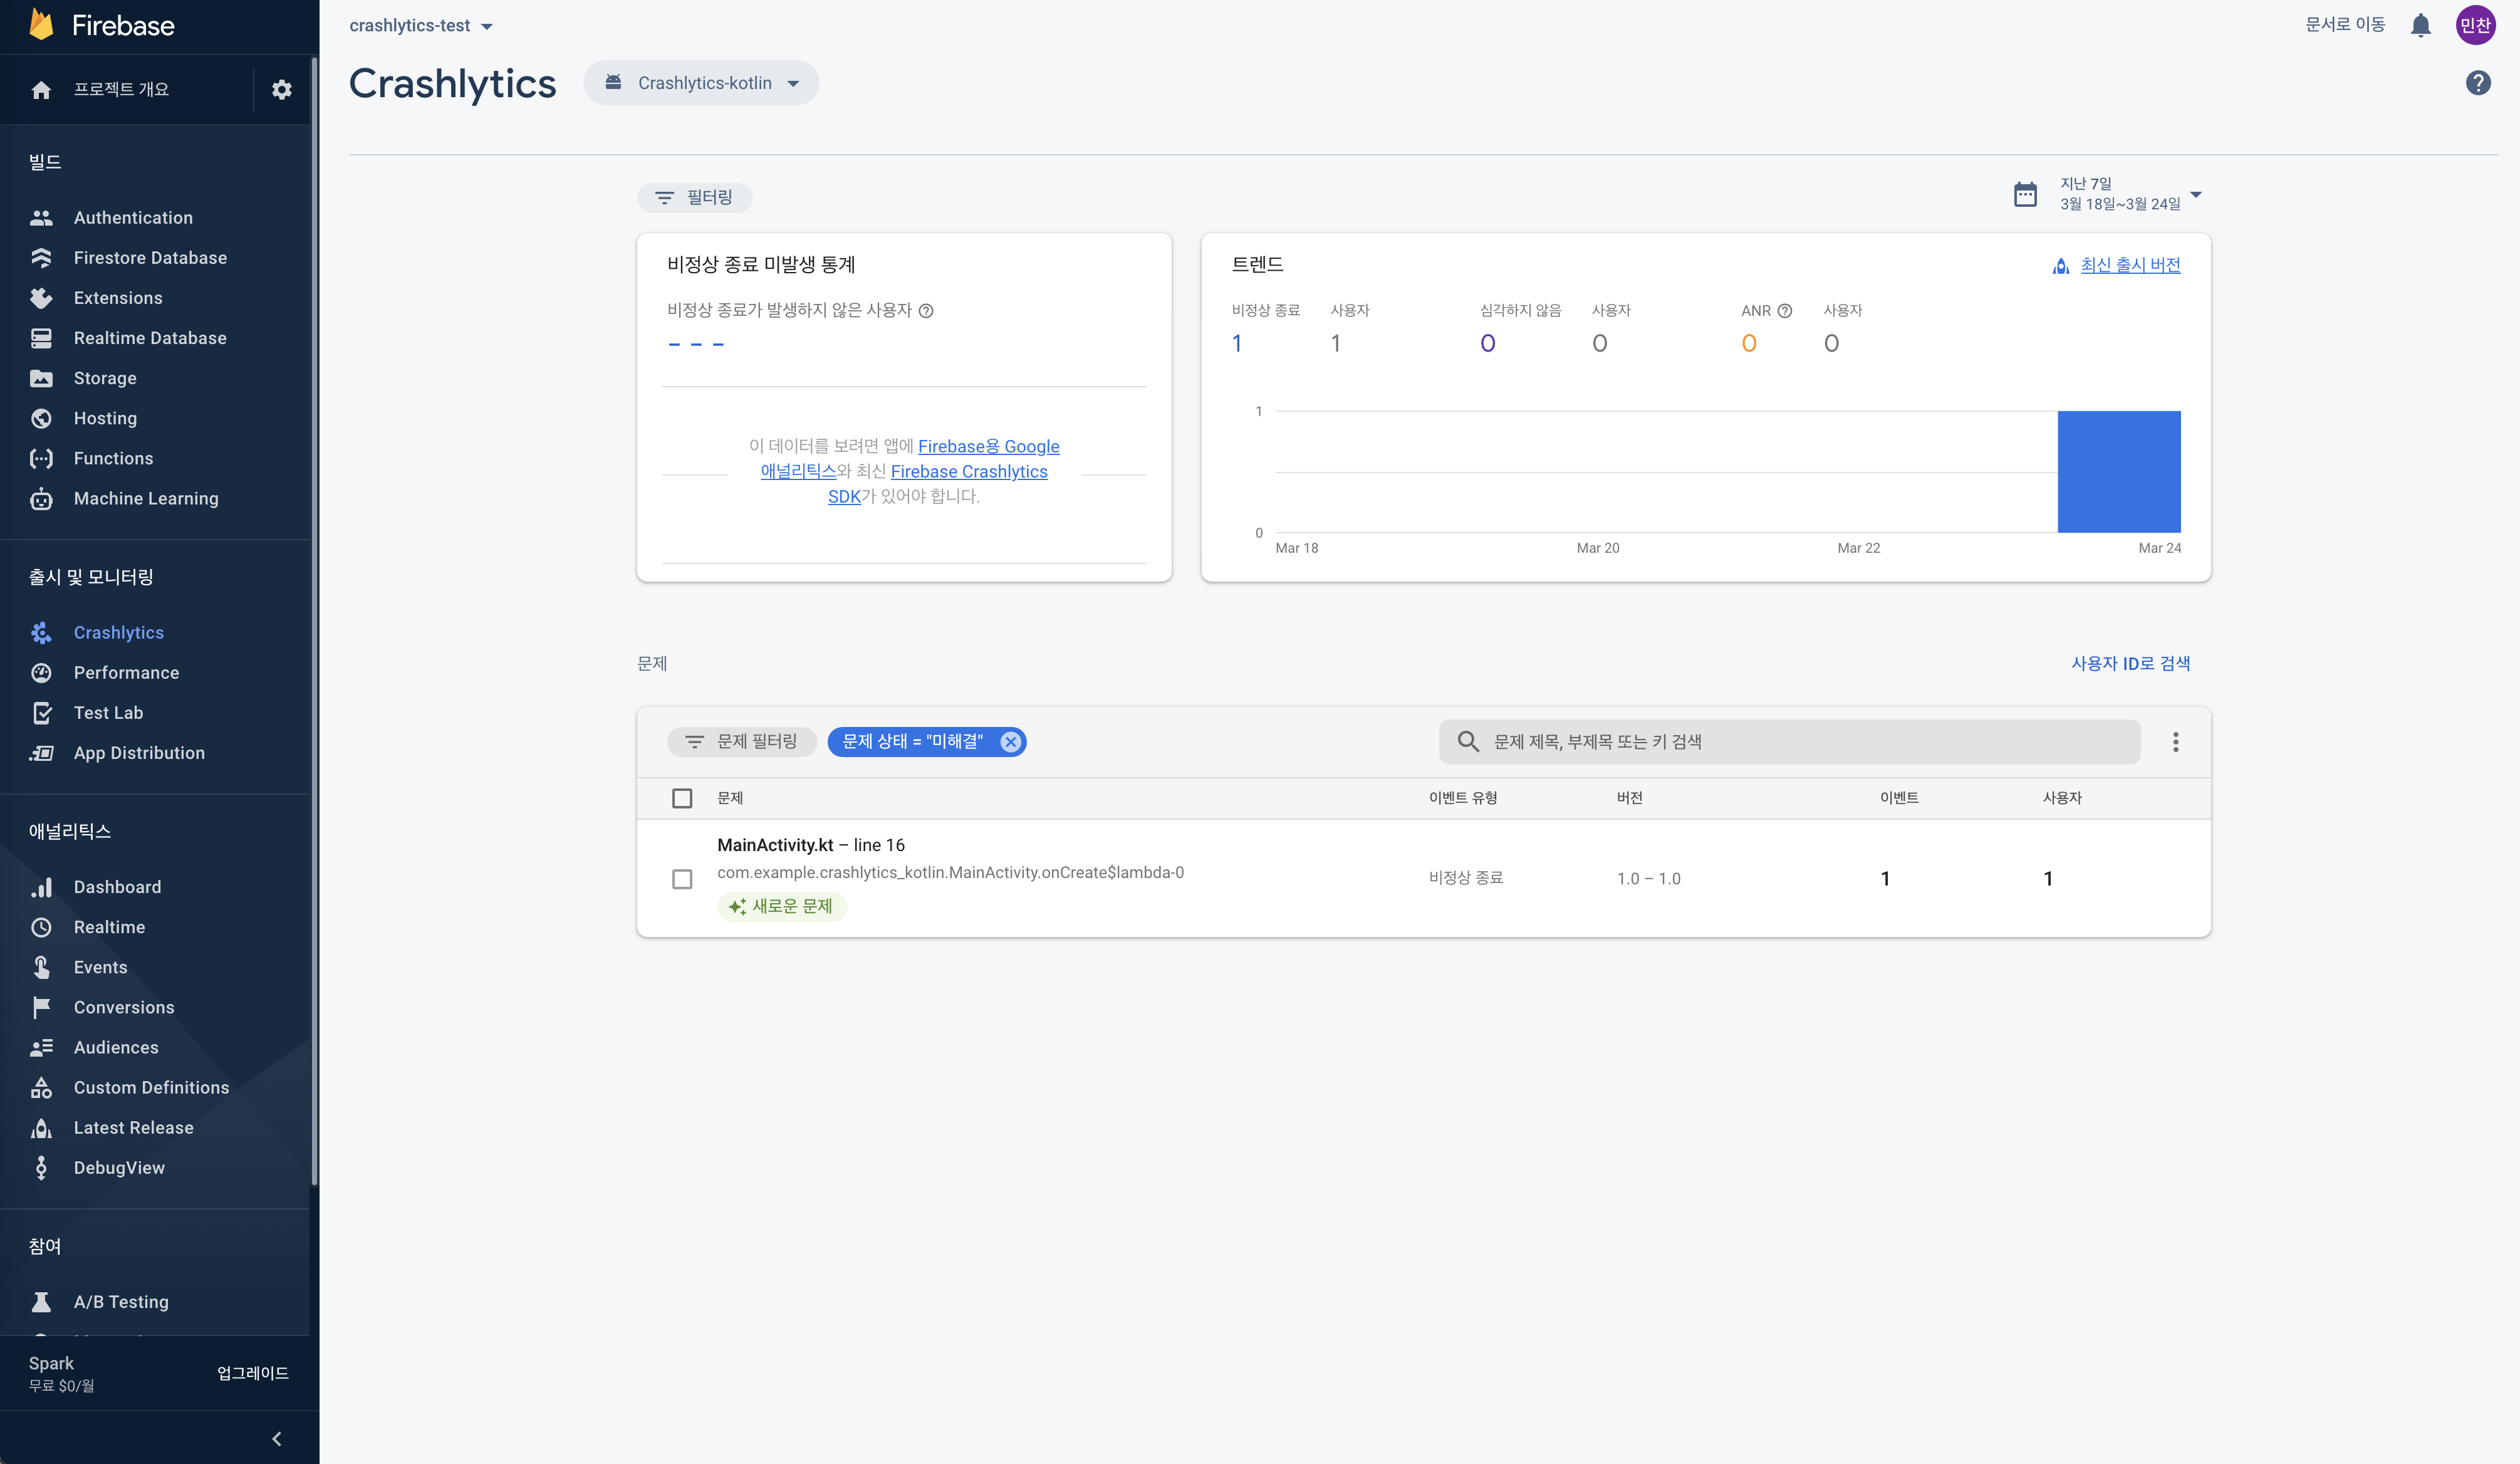
Task: Click the home icon for project overview
Action: [41, 90]
